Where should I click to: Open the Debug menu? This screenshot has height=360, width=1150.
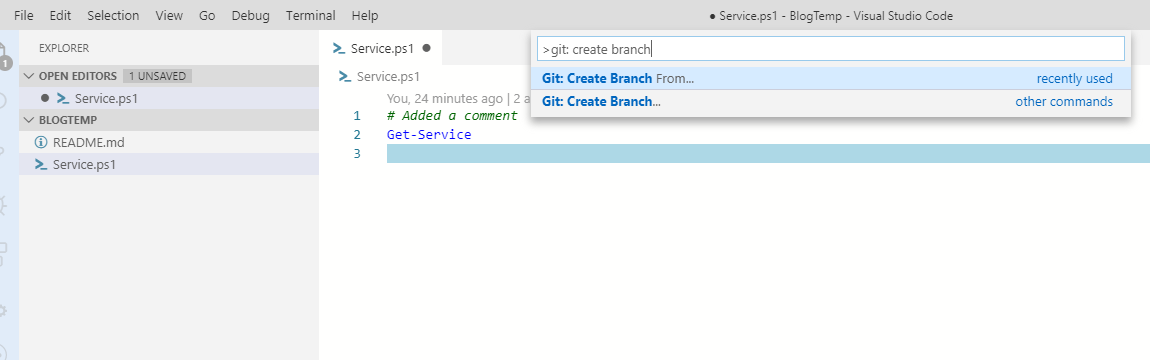250,15
